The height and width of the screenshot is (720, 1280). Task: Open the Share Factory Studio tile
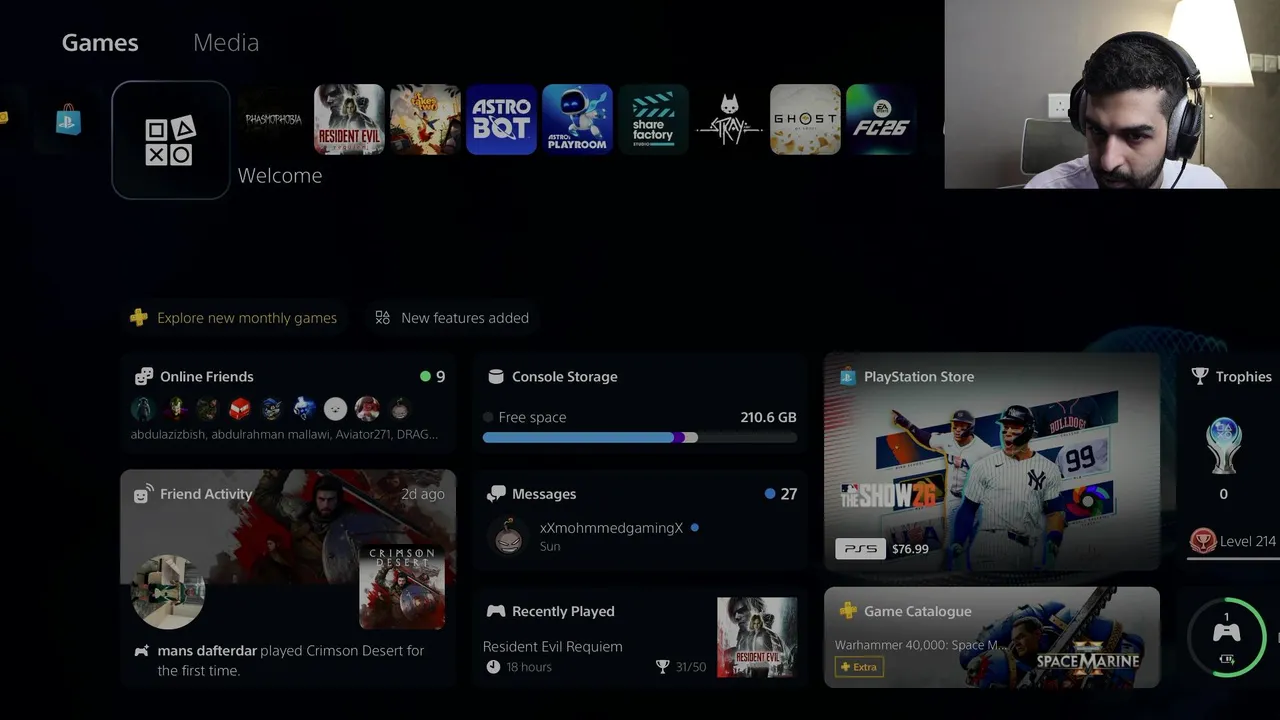[x=653, y=120]
